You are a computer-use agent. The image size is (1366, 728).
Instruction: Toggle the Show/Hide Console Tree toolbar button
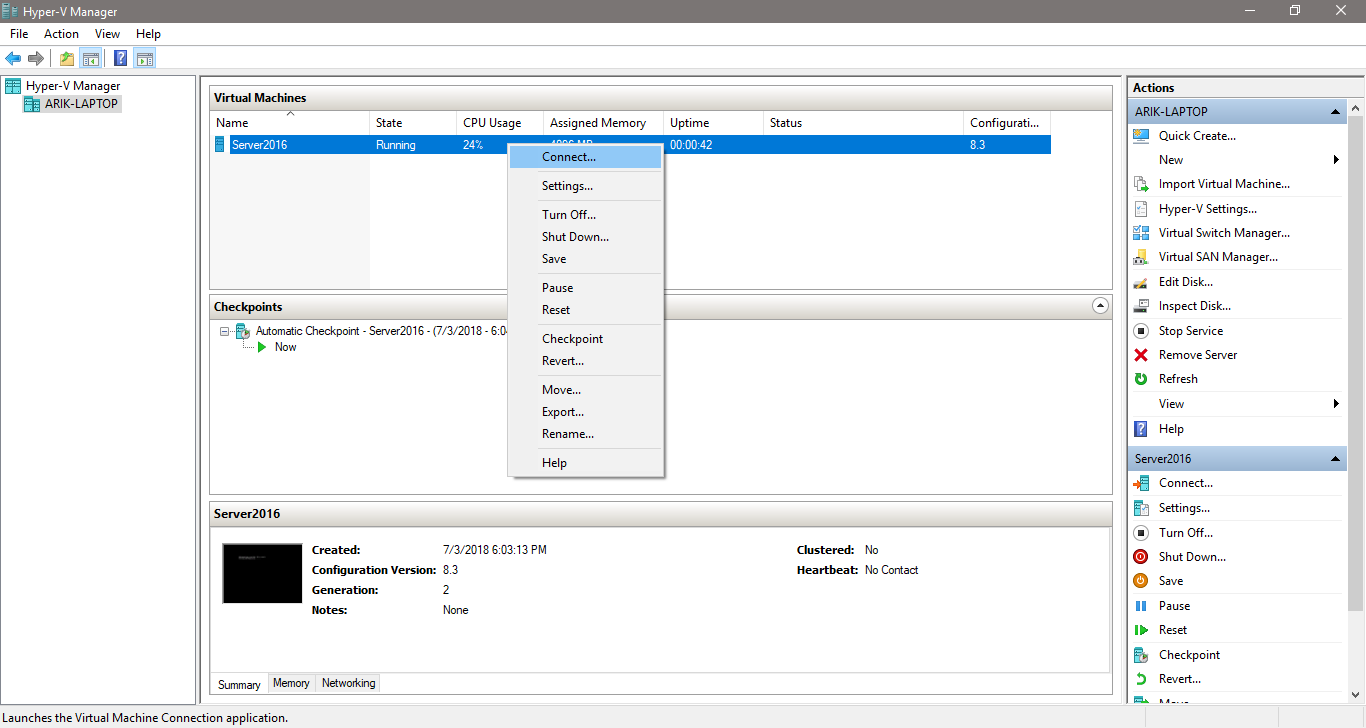click(91, 58)
